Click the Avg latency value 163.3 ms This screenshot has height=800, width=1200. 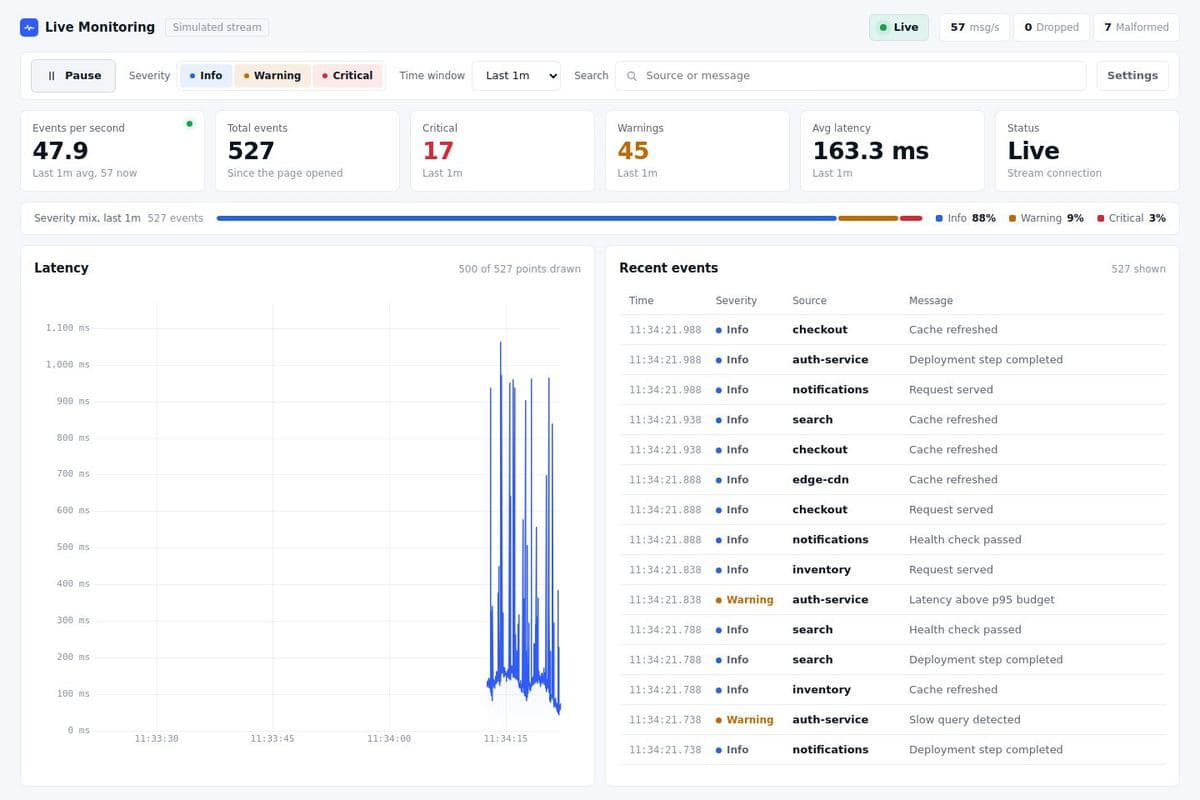[870, 150]
